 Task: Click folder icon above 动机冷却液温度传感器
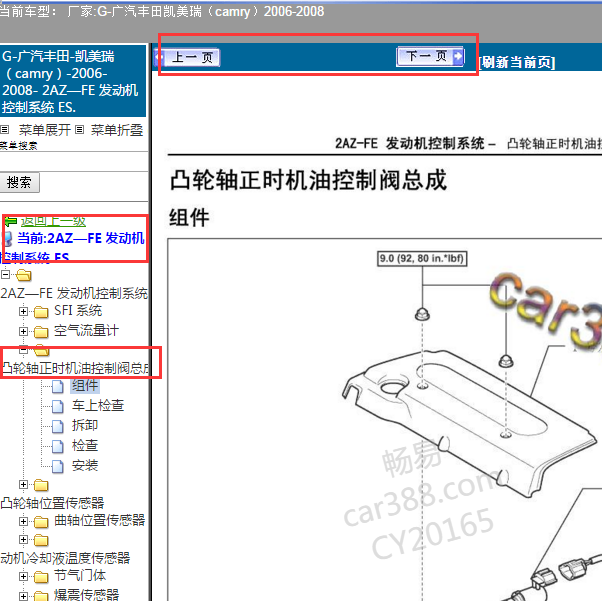[x=41, y=540]
